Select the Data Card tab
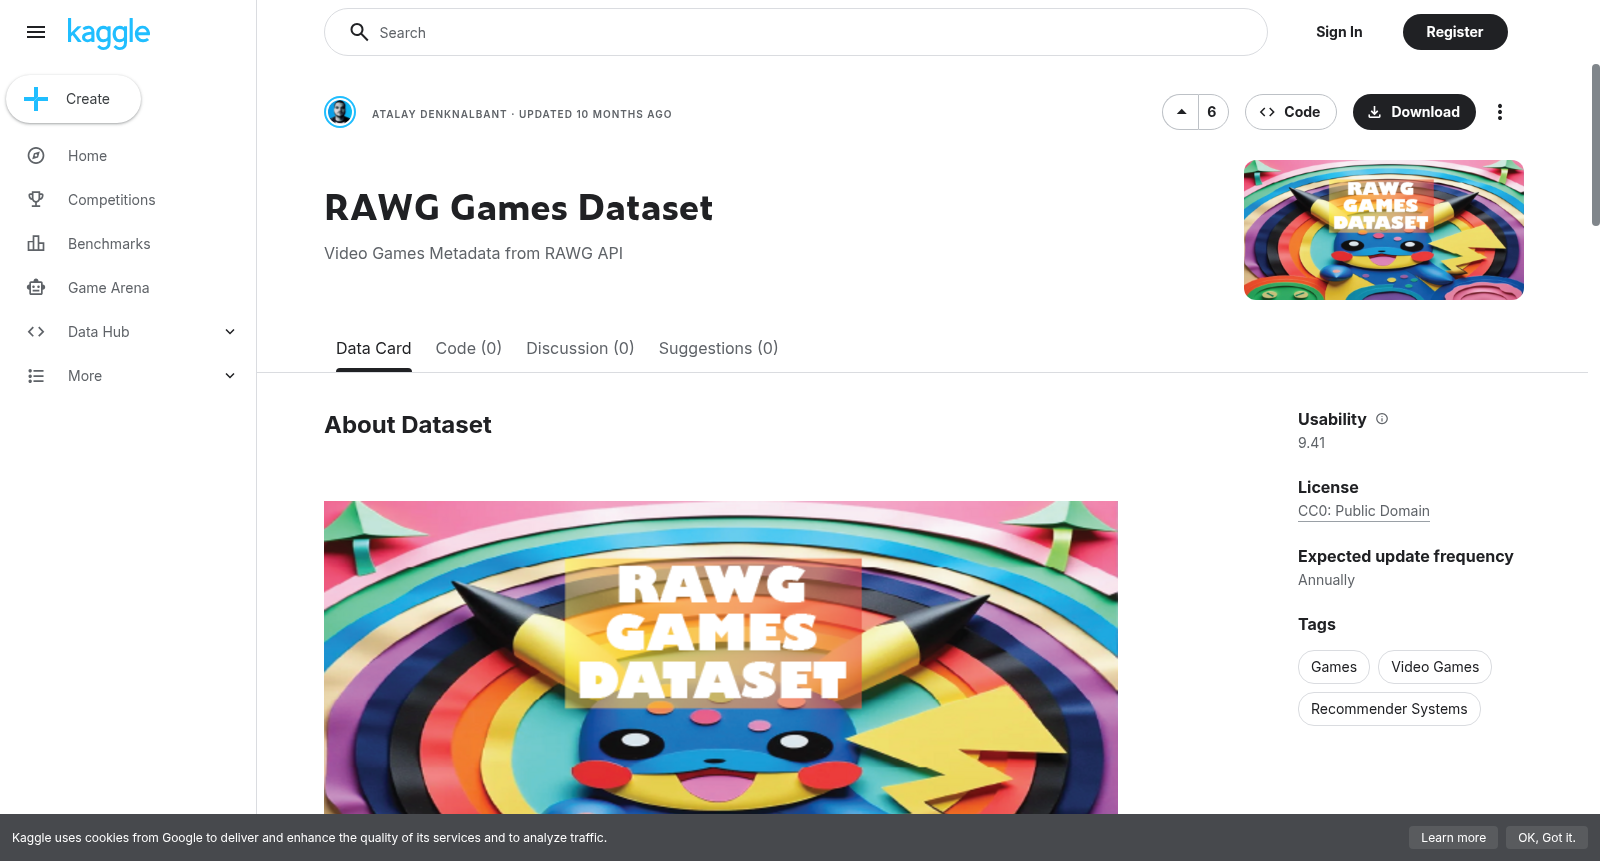This screenshot has height=861, width=1600. point(374,348)
